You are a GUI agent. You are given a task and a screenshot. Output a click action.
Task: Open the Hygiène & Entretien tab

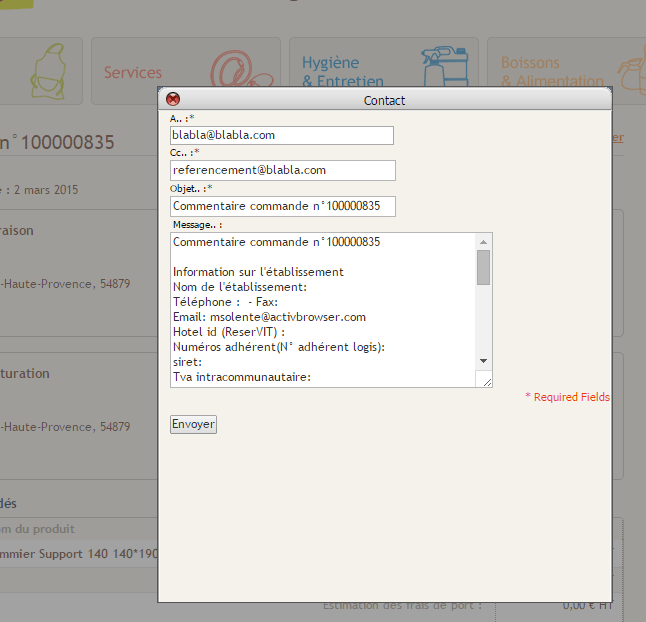tap(342, 72)
